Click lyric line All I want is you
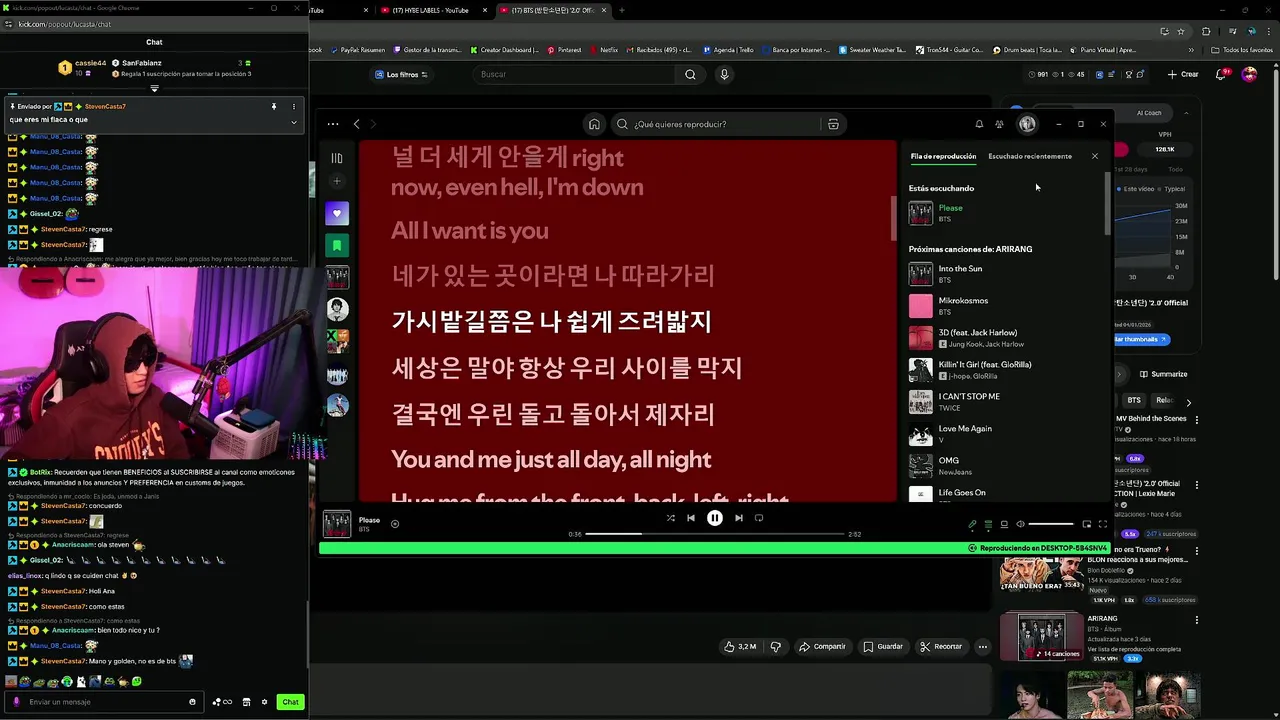This screenshot has width=1280, height=720. coord(470,231)
